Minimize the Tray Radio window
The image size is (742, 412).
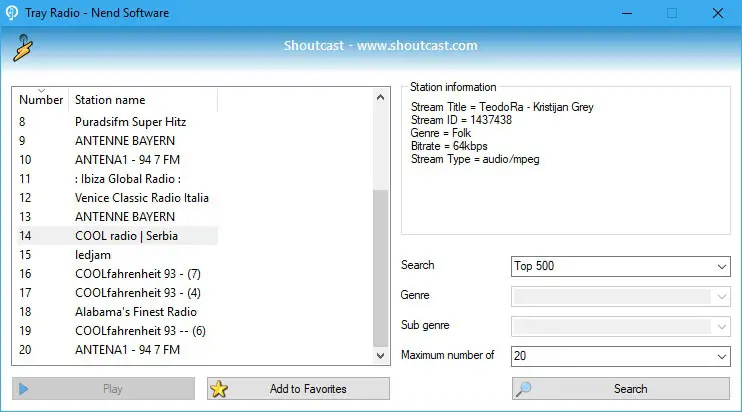[627, 13]
